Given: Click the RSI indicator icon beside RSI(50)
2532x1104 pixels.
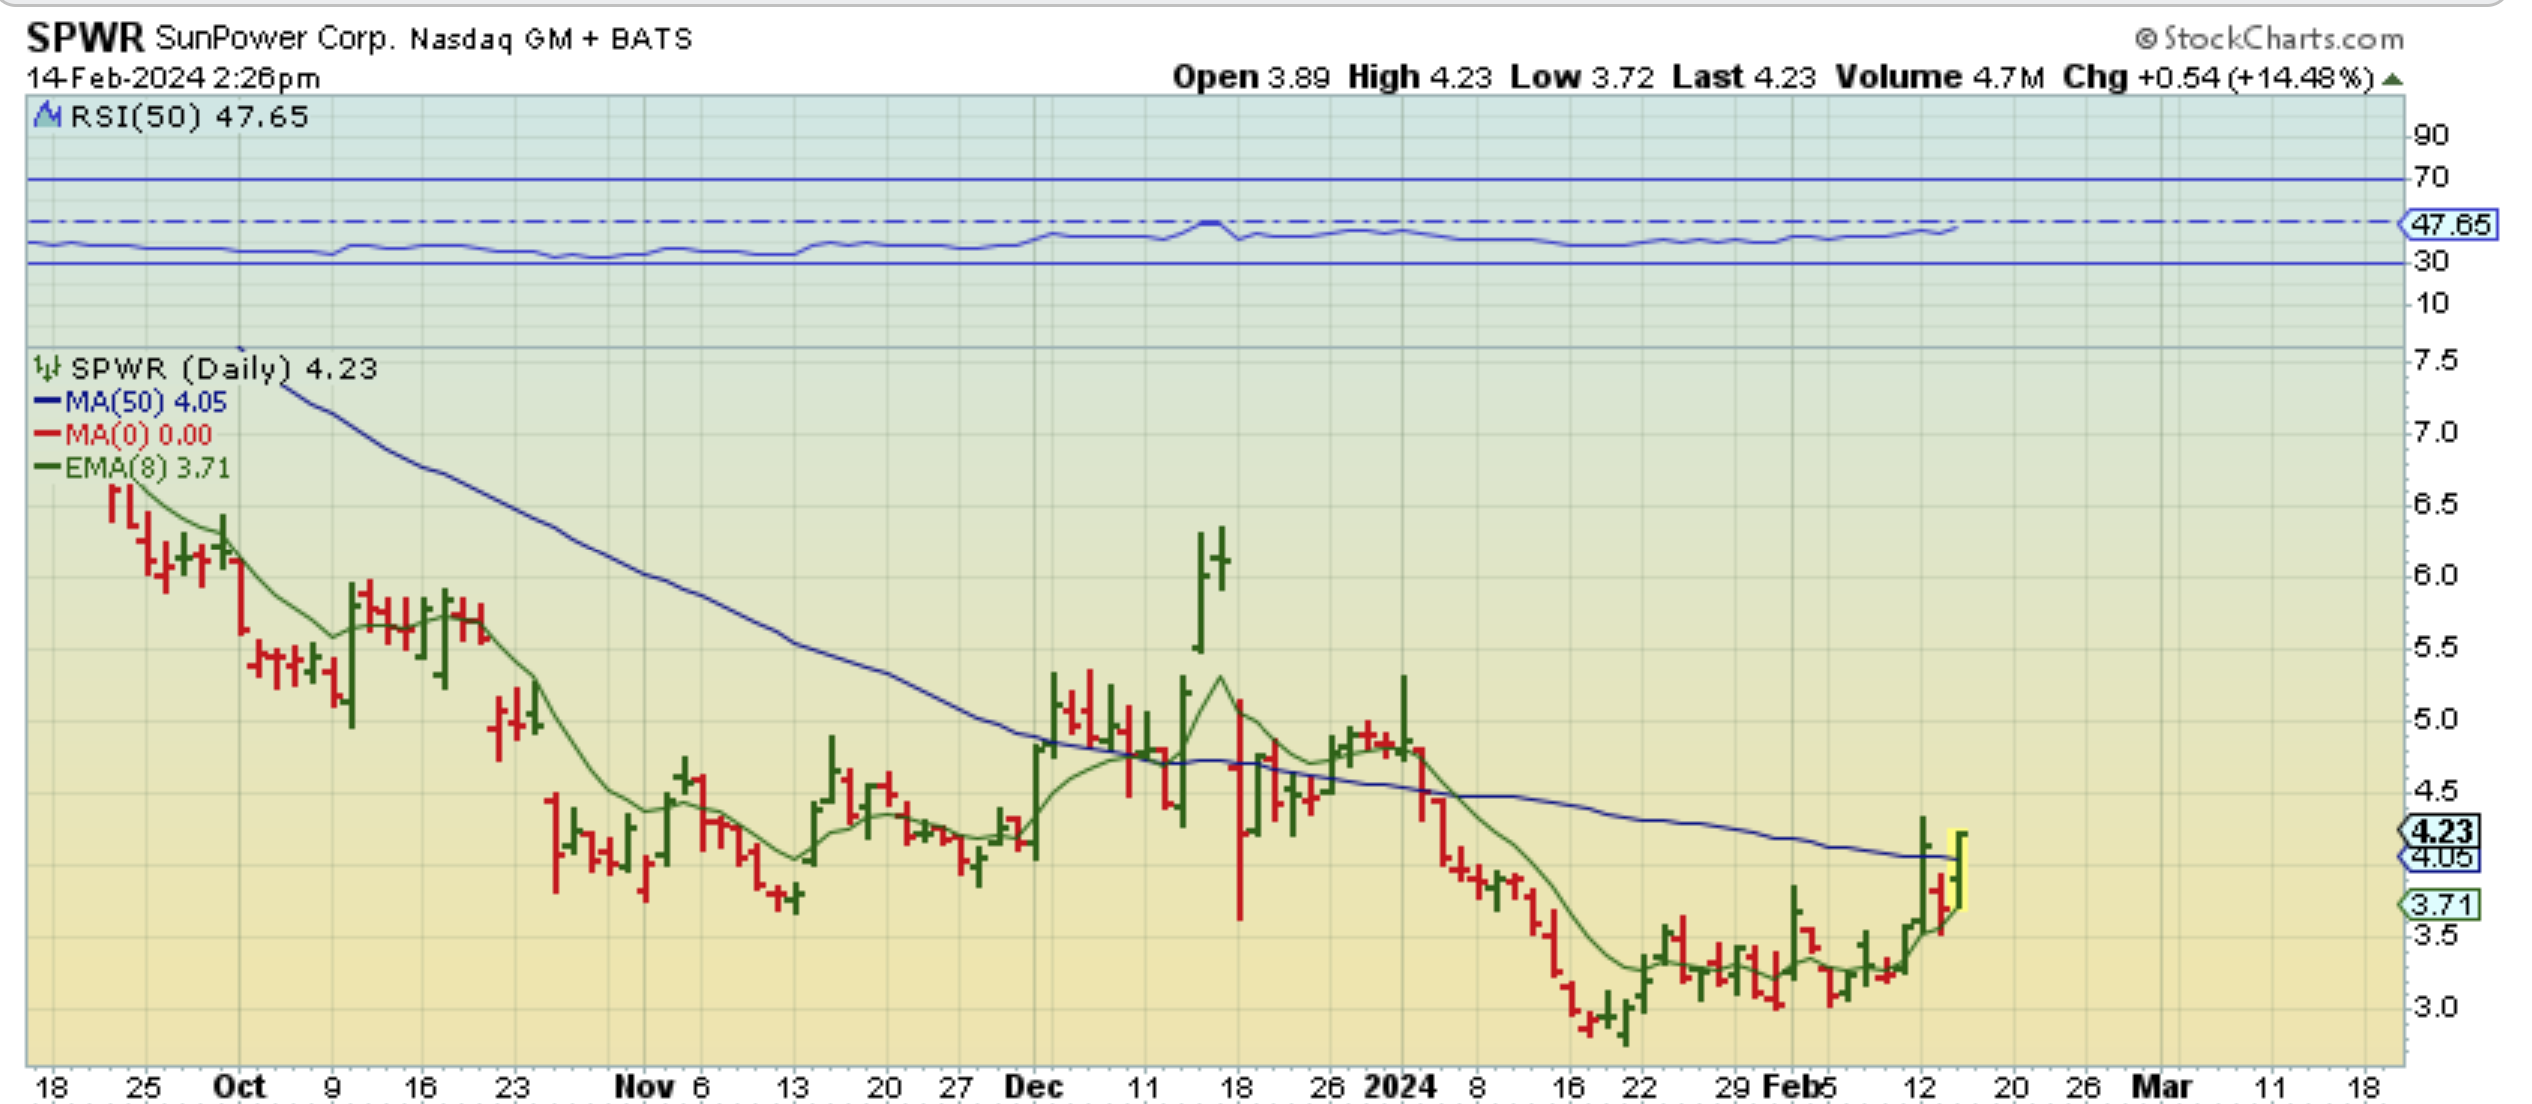Looking at the screenshot, I should tap(47, 116).
